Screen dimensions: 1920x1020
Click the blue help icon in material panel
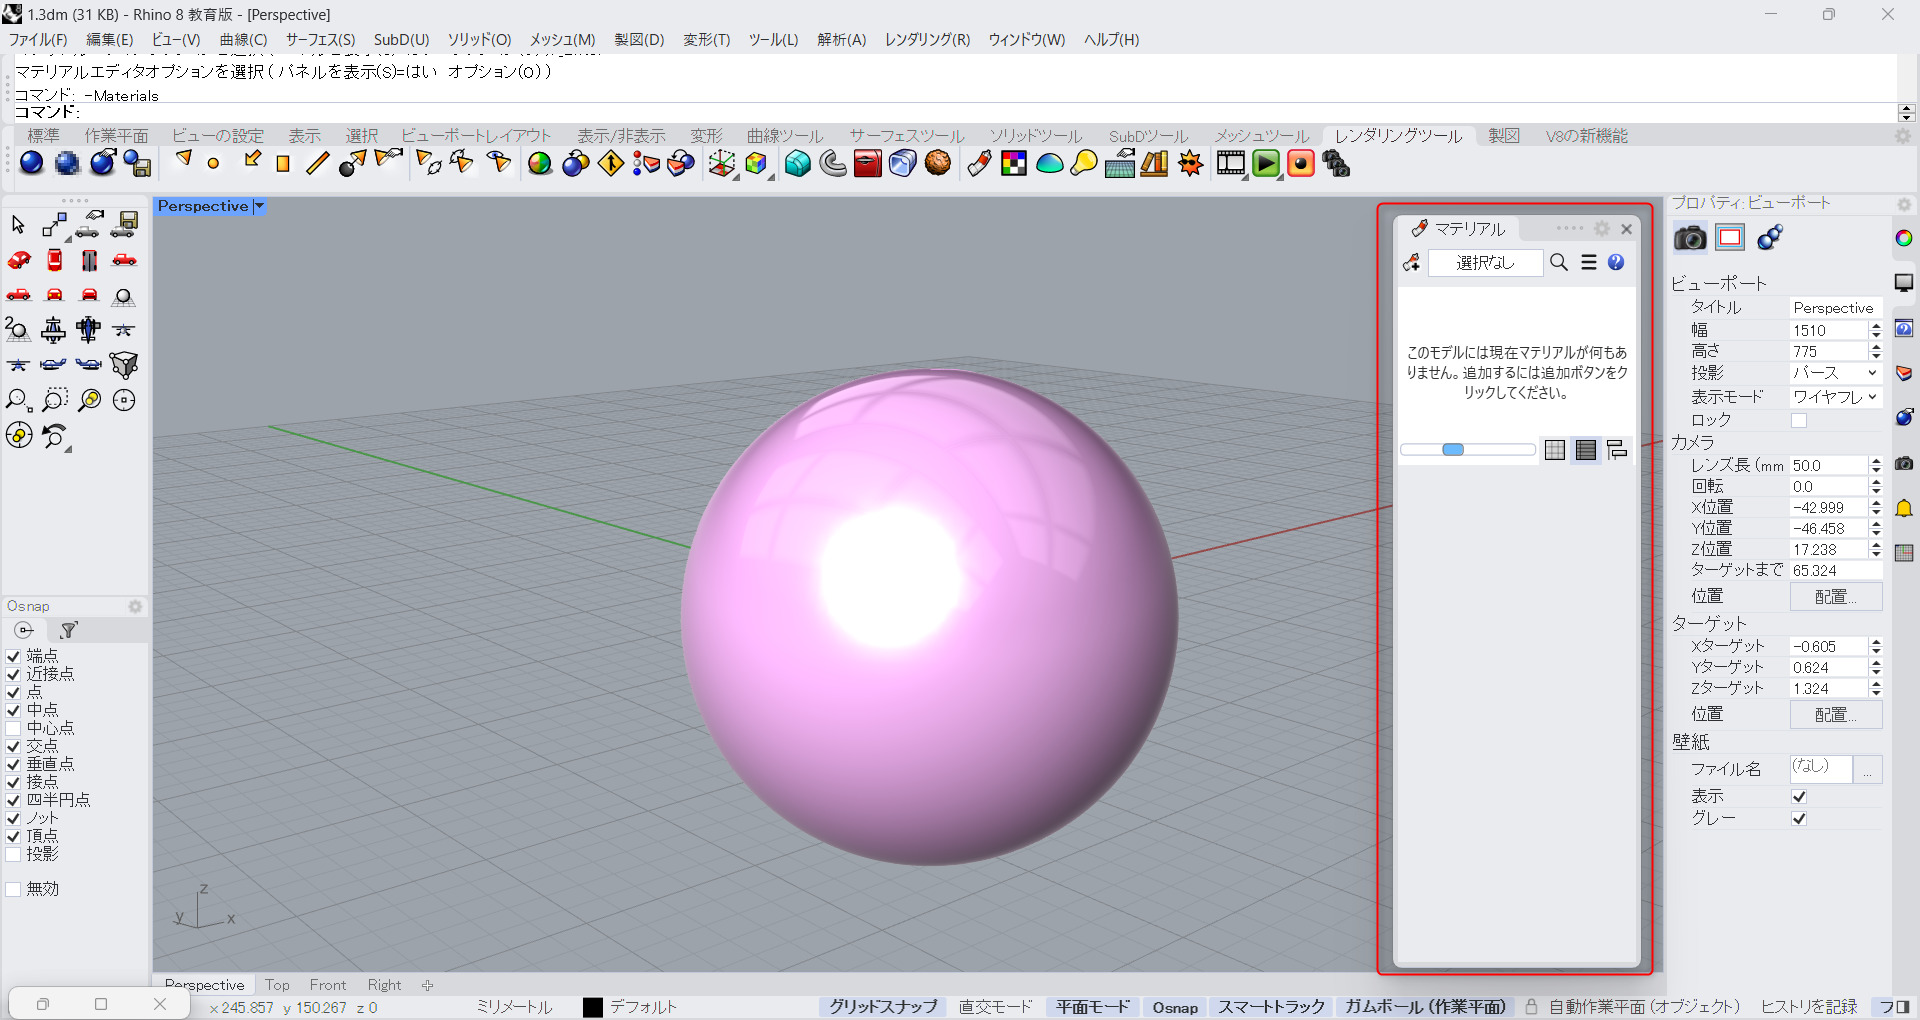point(1616,263)
